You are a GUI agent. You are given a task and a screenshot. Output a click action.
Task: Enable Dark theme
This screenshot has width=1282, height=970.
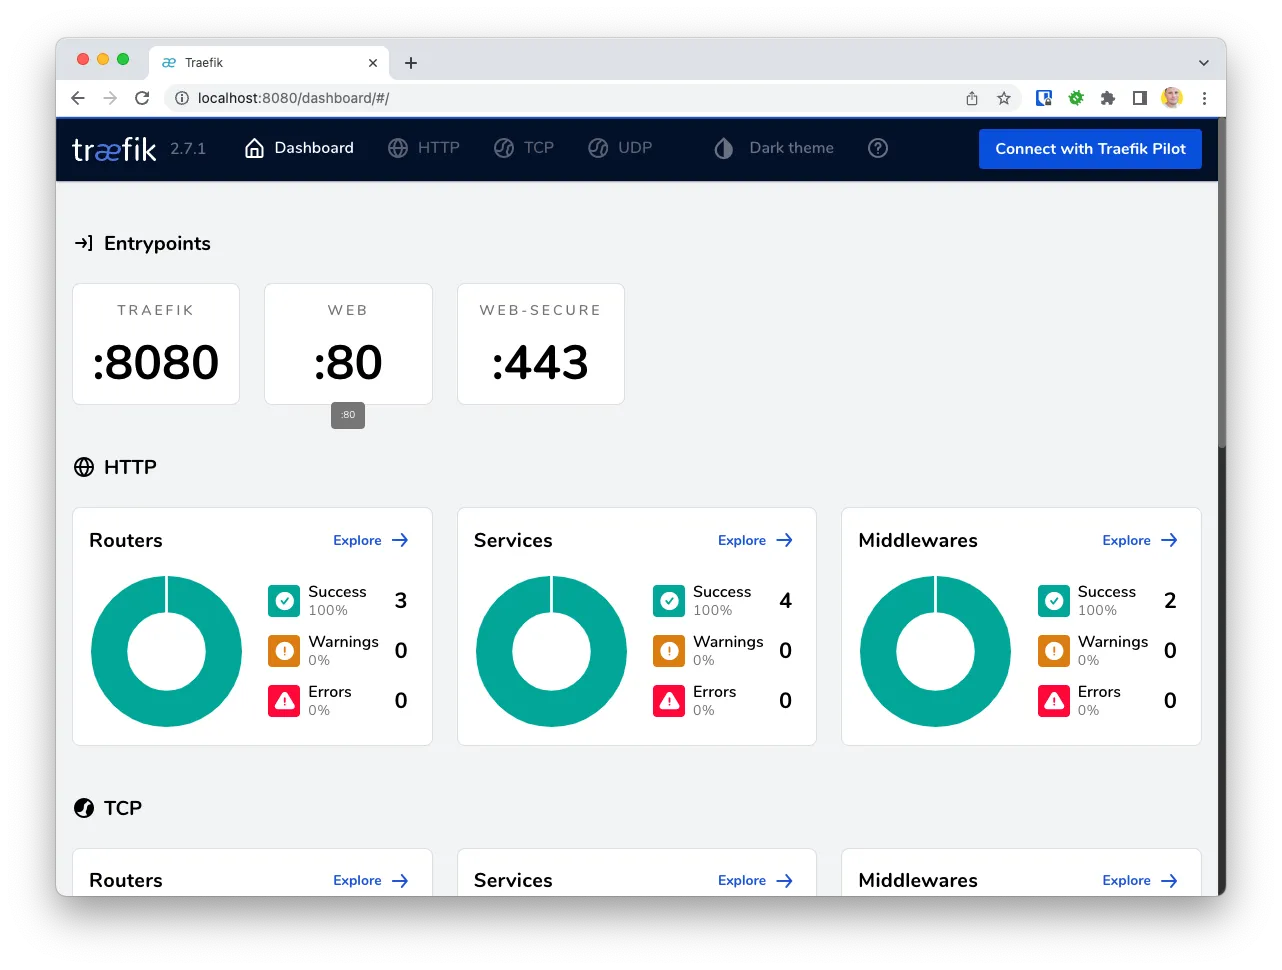(772, 147)
